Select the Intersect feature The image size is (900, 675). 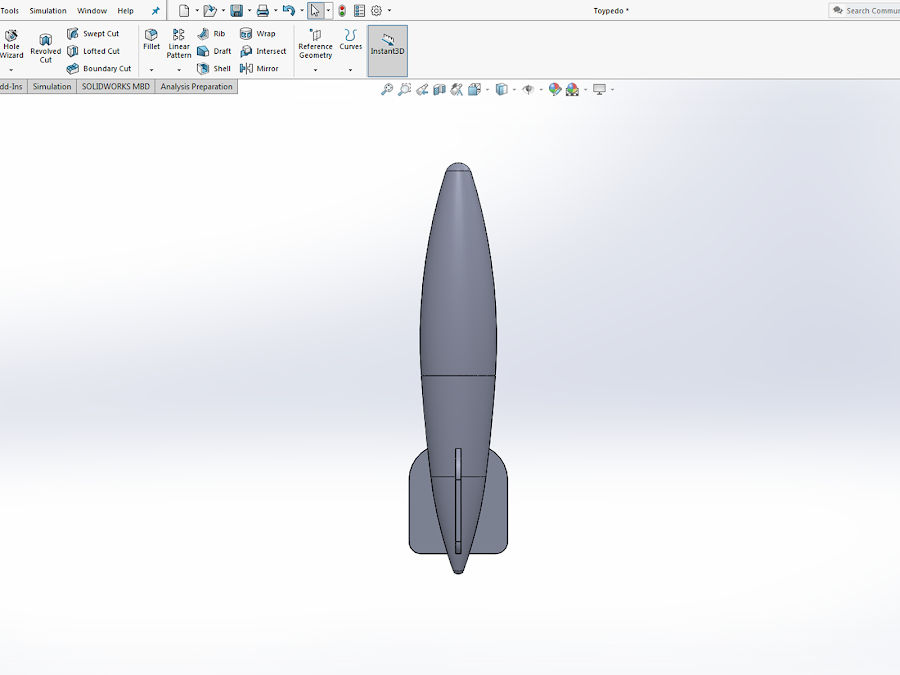(x=263, y=51)
